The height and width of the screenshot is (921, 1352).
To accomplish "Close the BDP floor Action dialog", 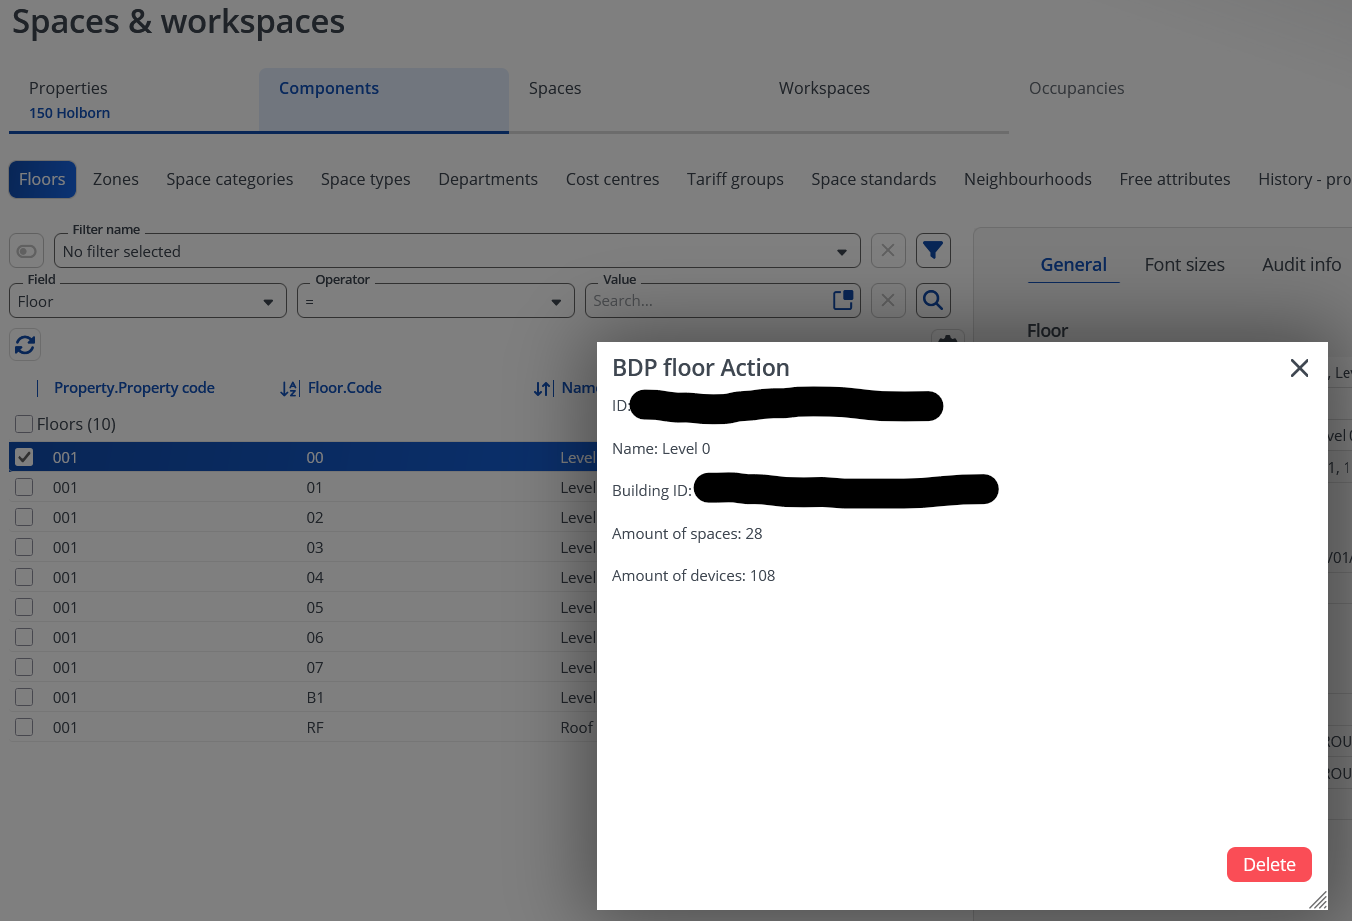I will click(x=1299, y=368).
